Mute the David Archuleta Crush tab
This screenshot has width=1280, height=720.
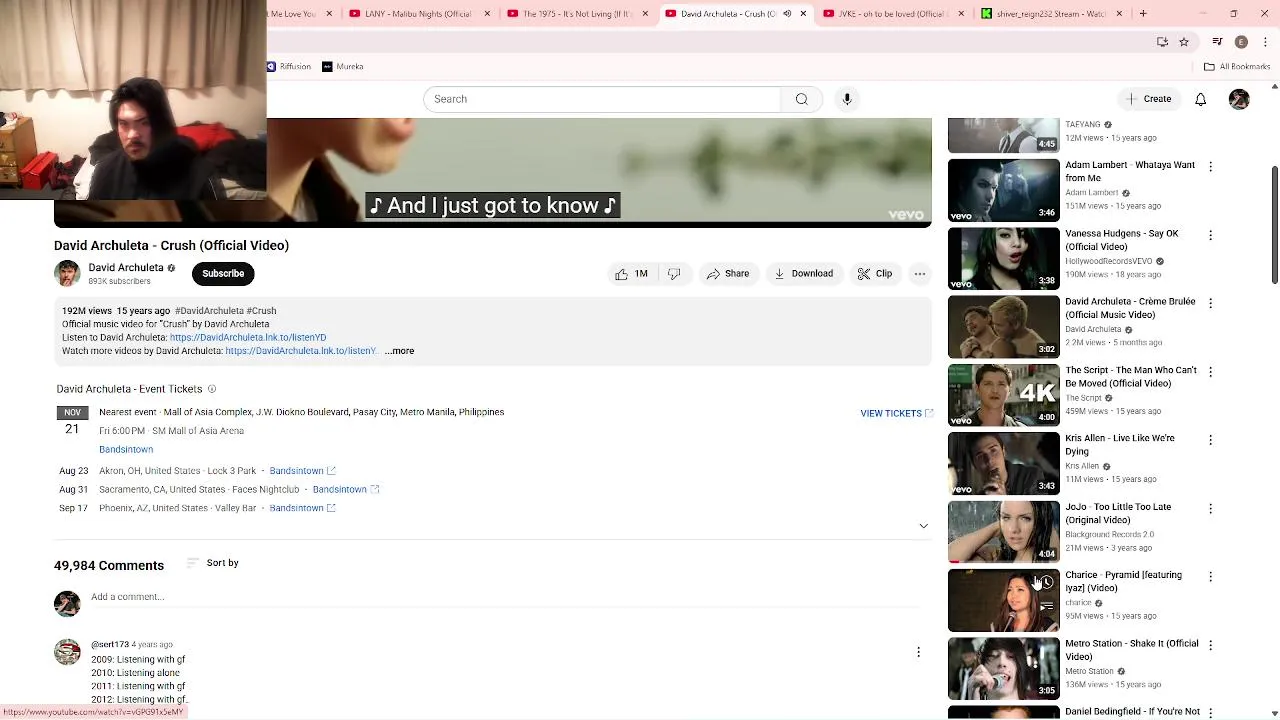787,14
